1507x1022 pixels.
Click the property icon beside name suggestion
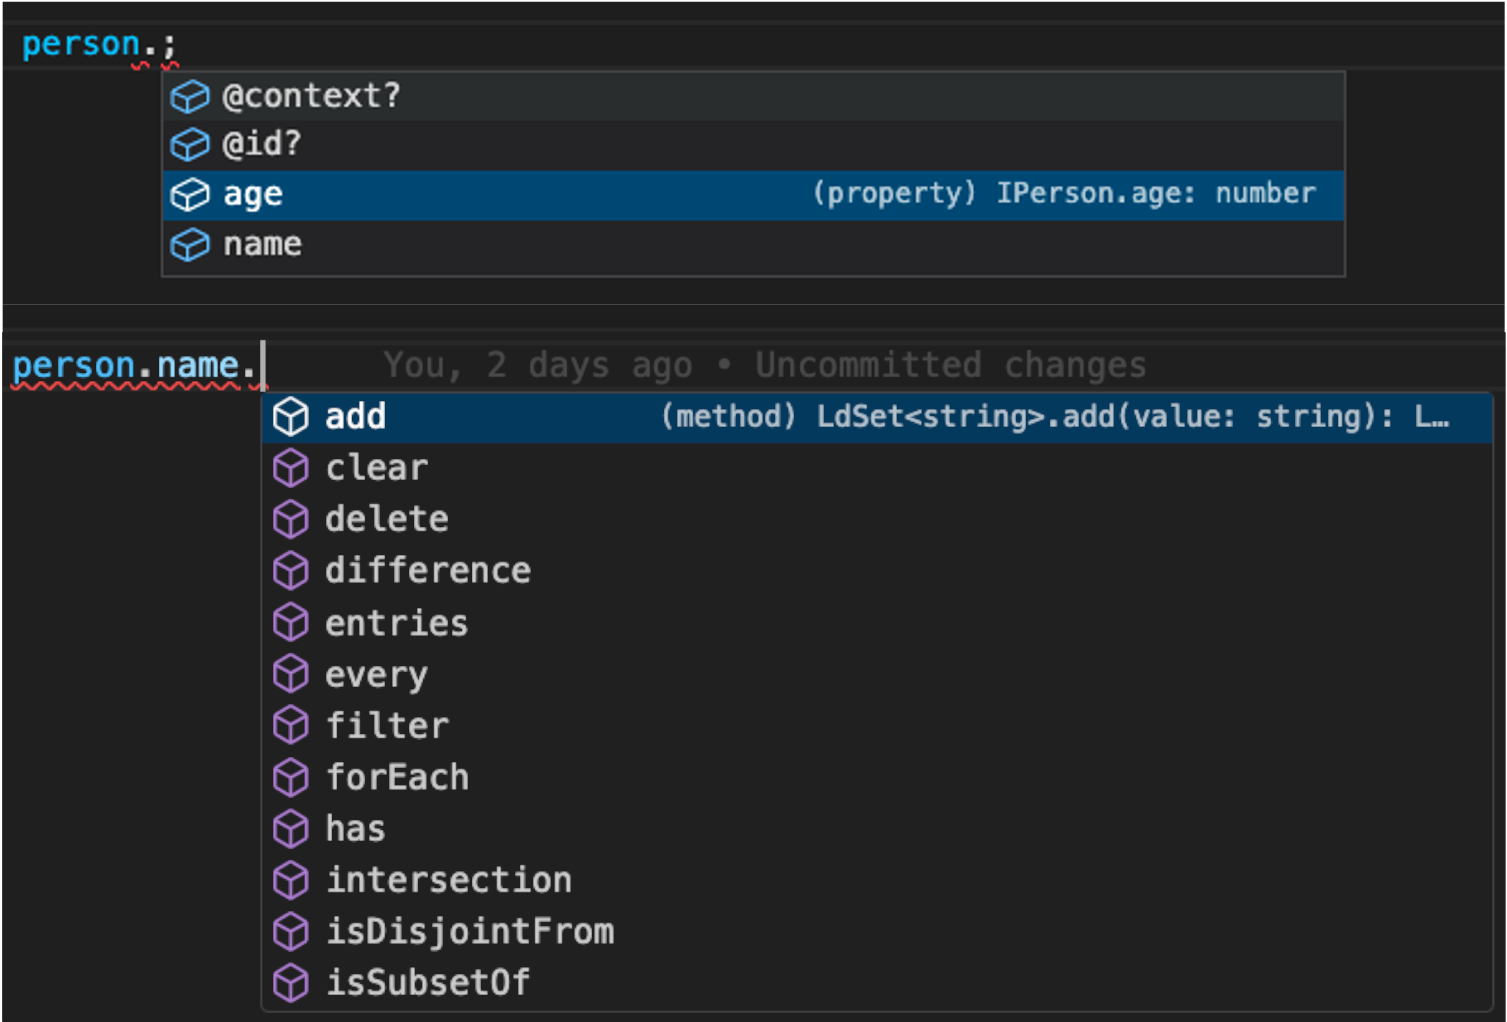tap(189, 244)
